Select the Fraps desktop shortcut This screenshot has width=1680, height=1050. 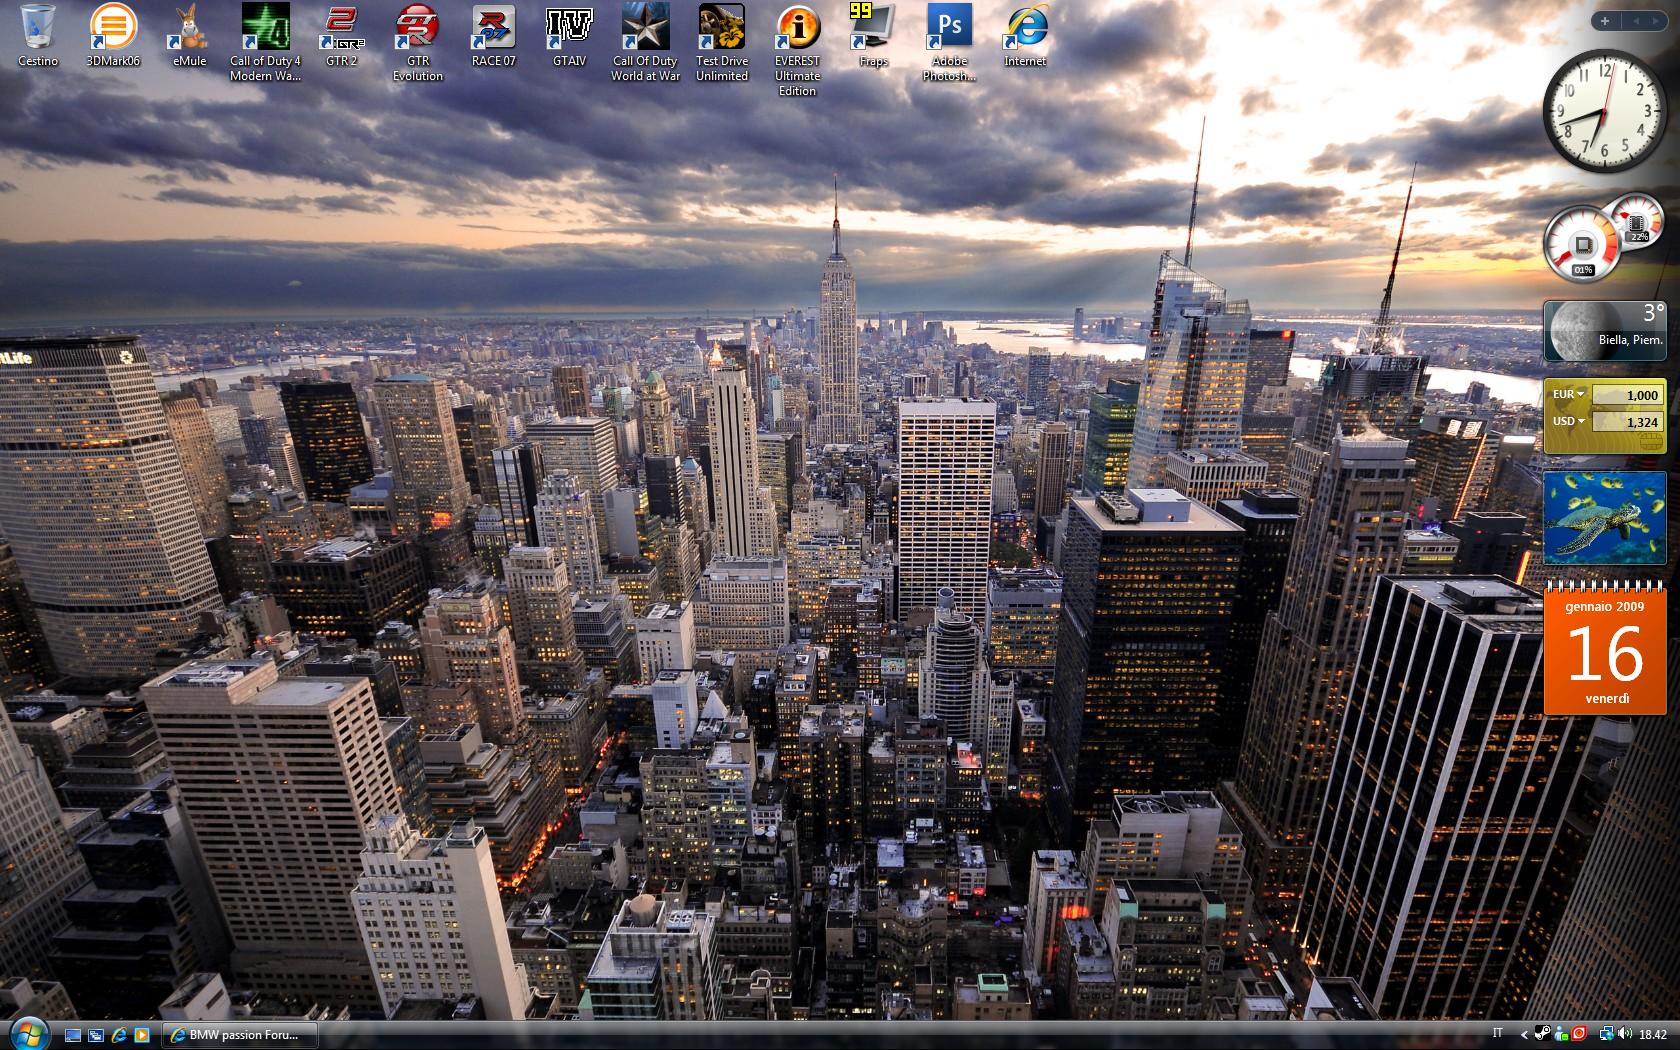[873, 28]
